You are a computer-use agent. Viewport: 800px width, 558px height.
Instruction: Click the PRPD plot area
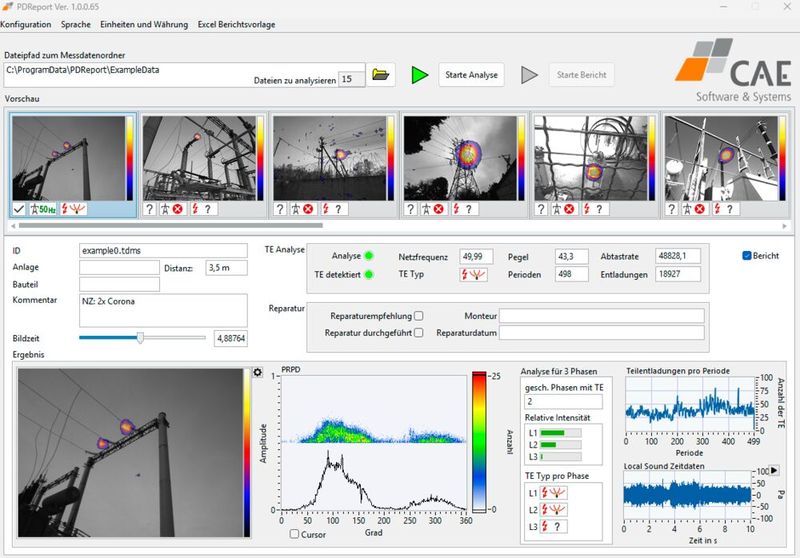[373, 442]
